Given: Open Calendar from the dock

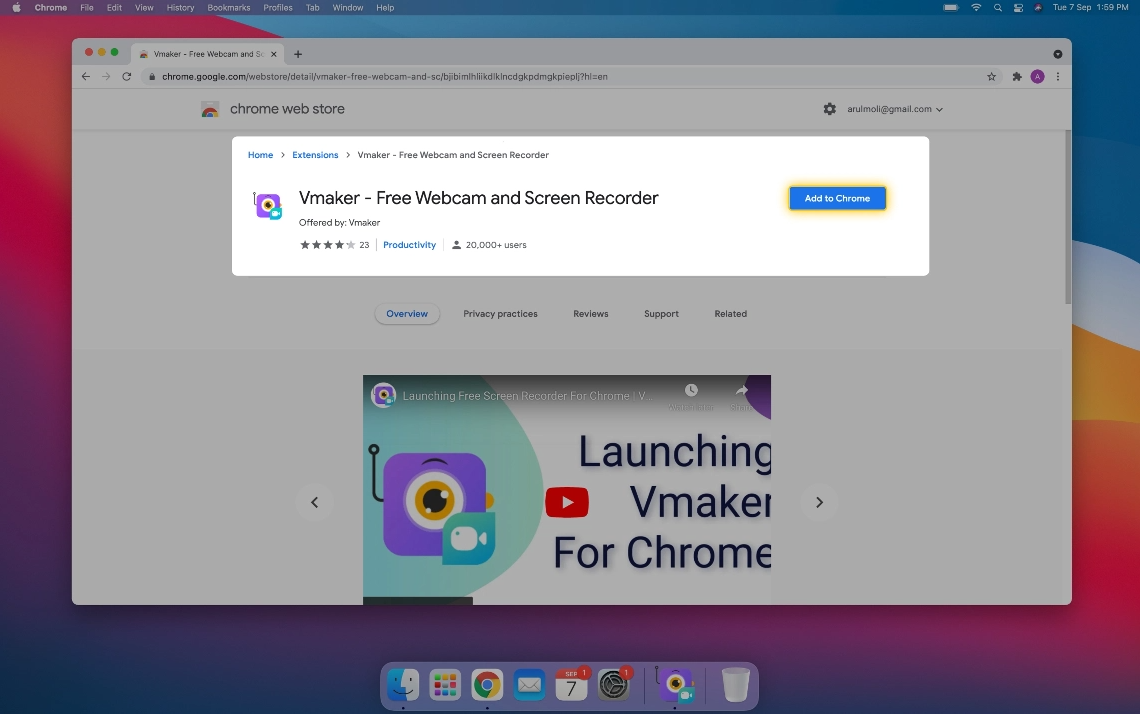Looking at the screenshot, I should tap(571, 684).
